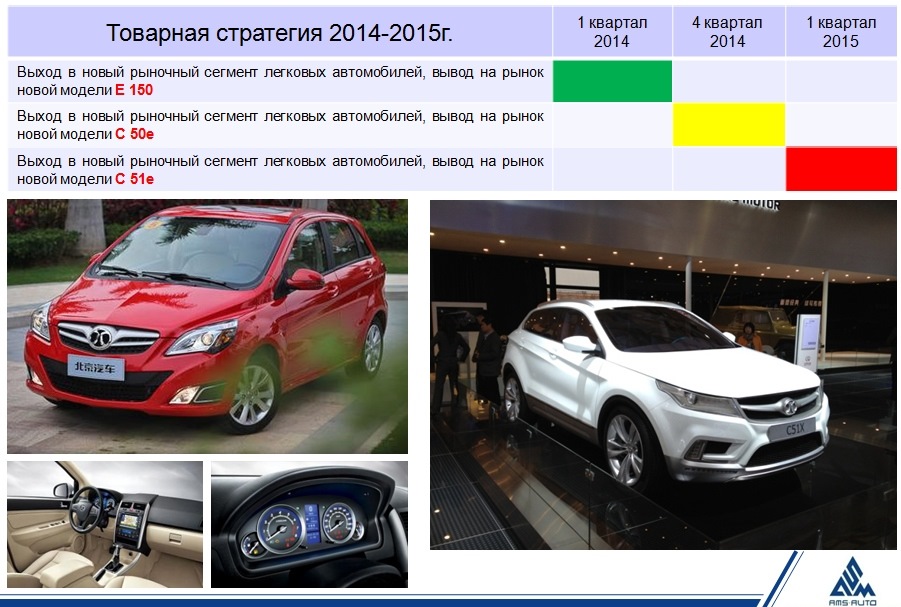Select the '1 квартал 2015' column header
901x607 pixels.
click(x=841, y=32)
